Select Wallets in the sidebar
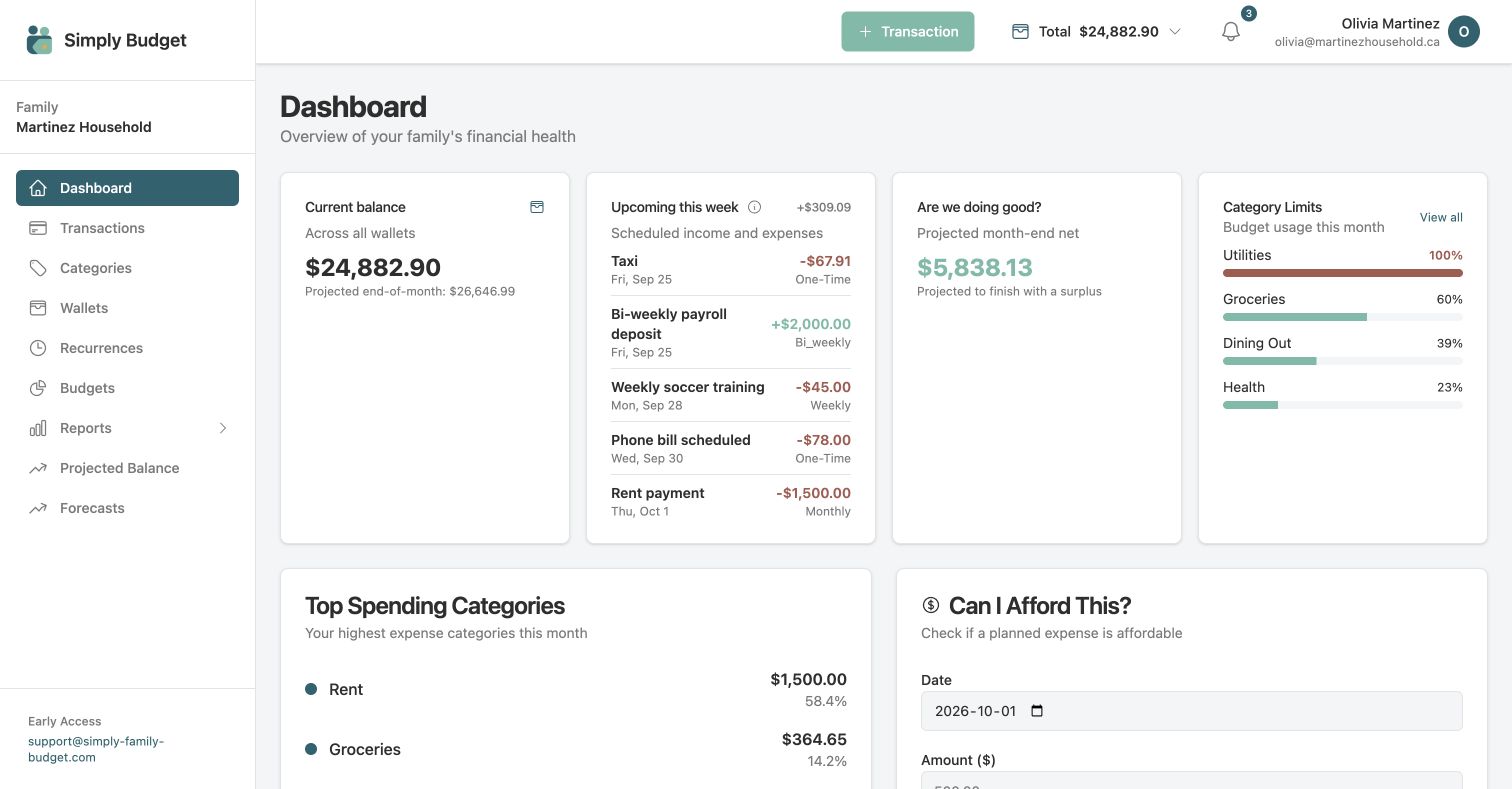 127,308
